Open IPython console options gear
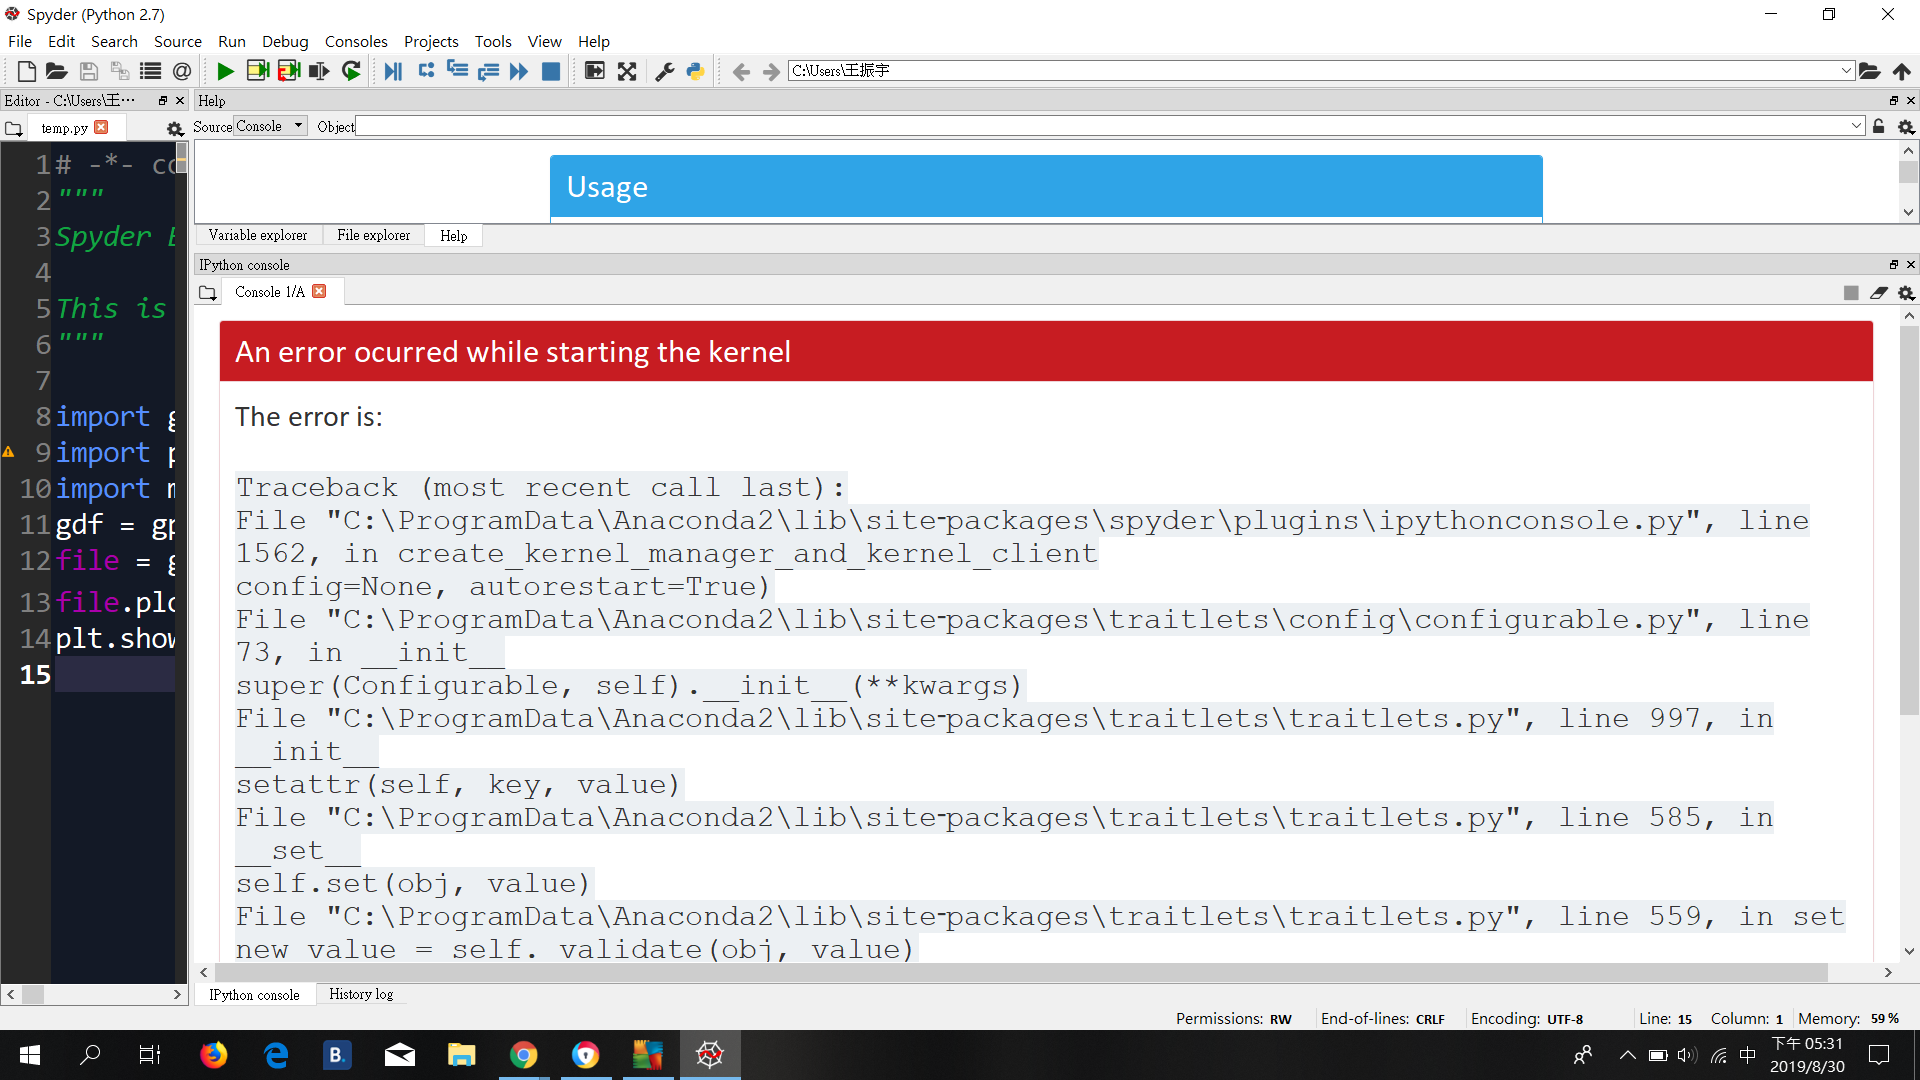1920x1080 pixels. point(1907,293)
